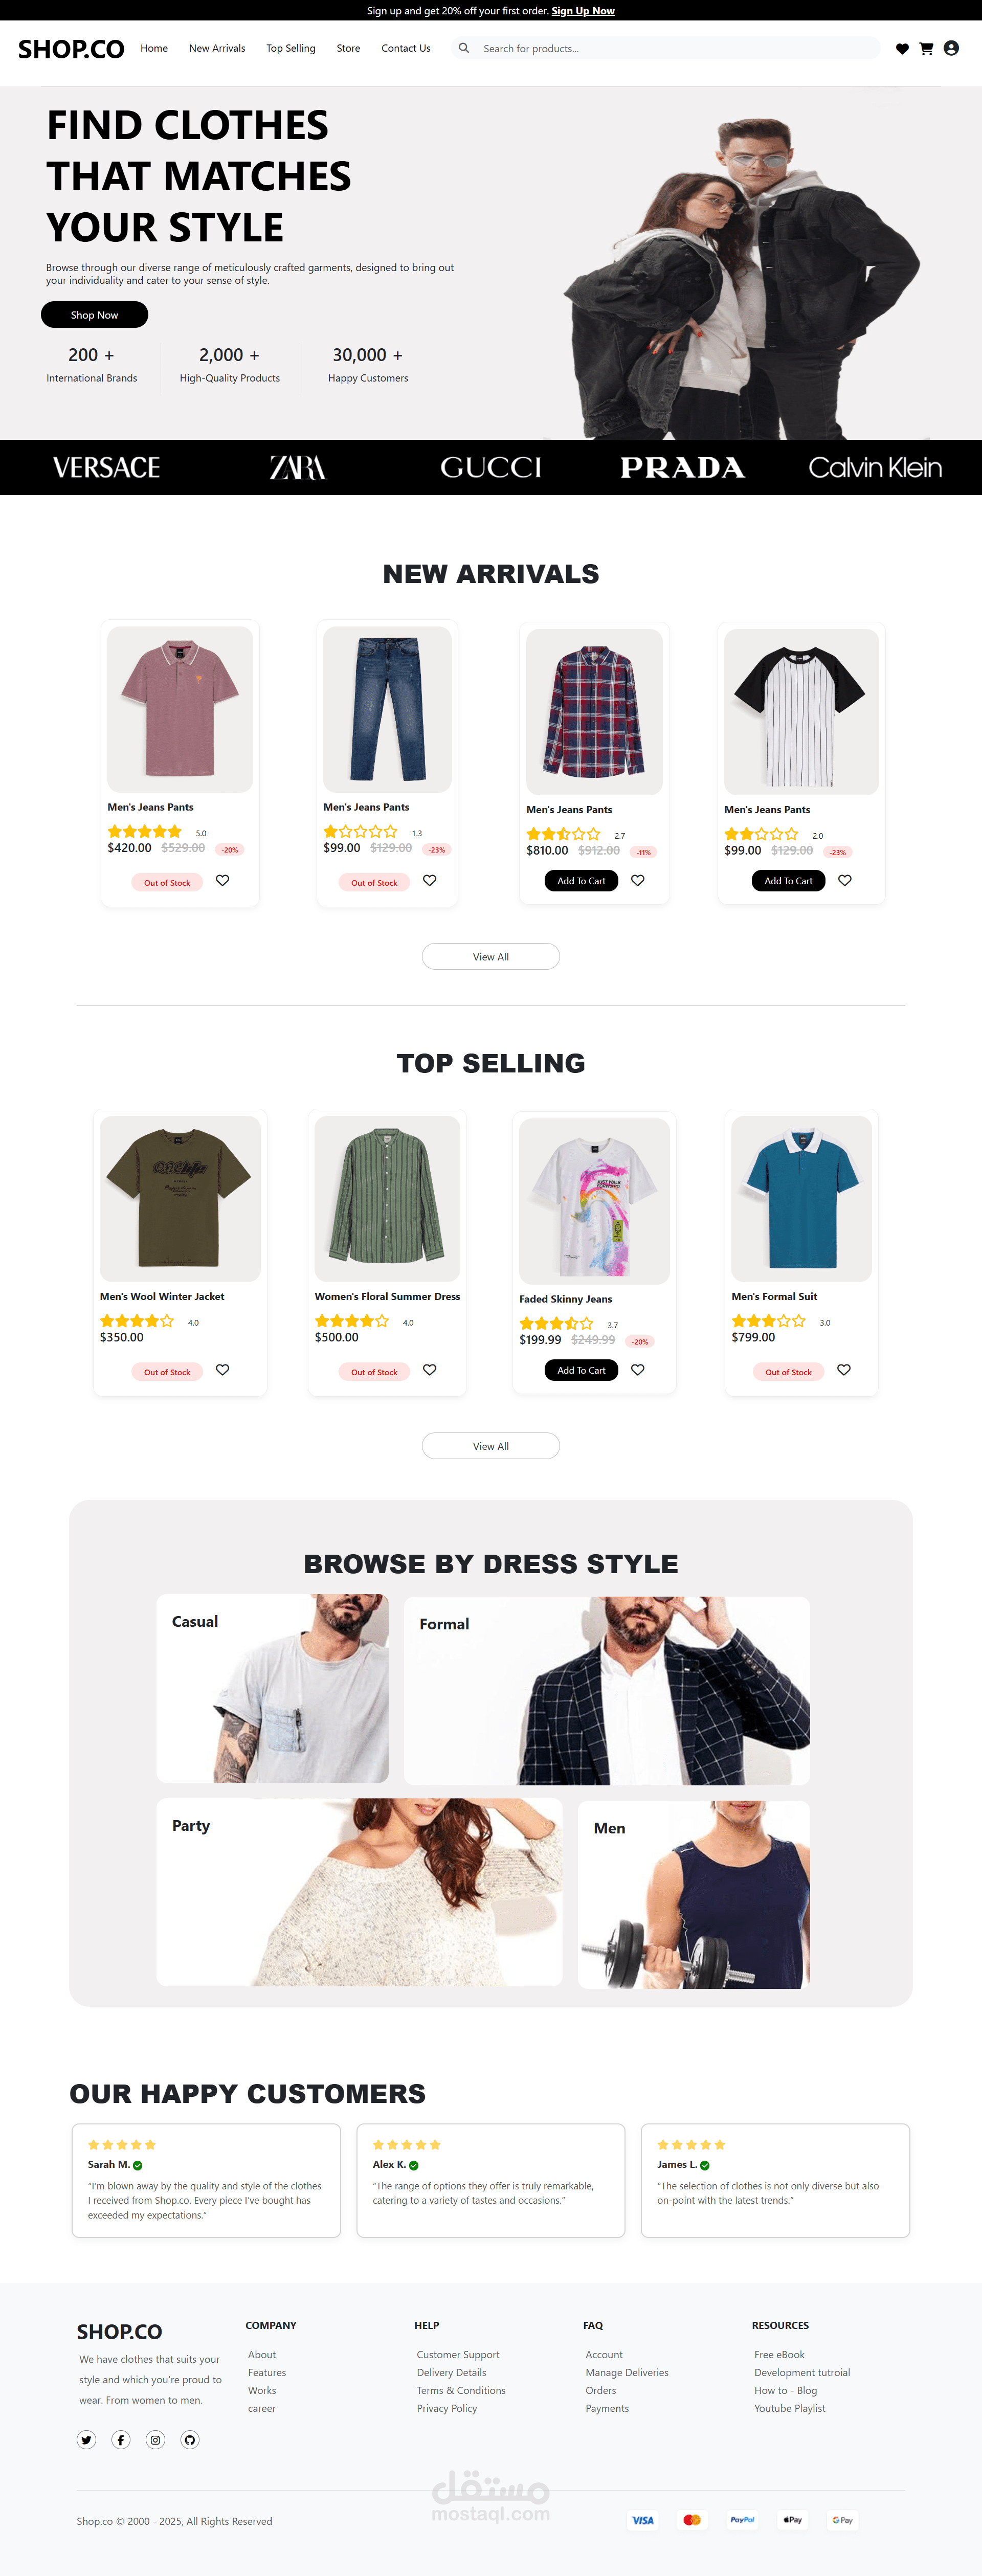Open Contact Us in the navigation

406,48
